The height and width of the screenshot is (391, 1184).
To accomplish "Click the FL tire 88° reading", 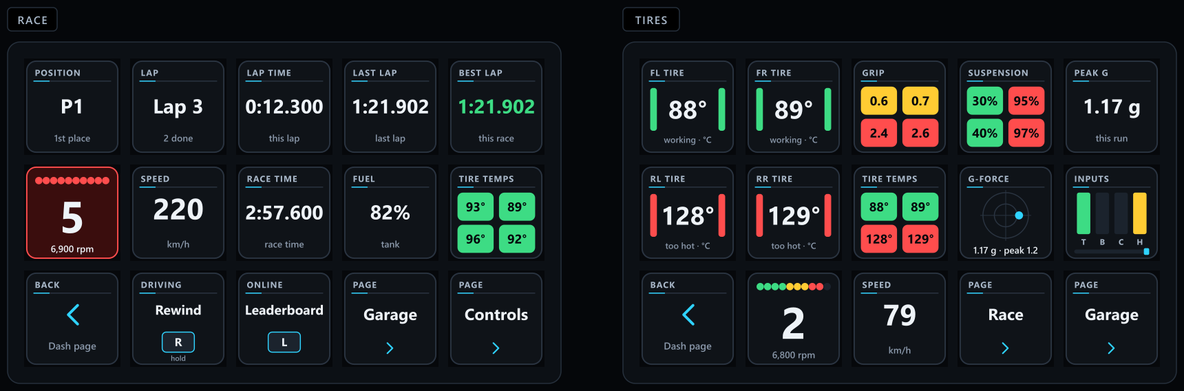I will (688, 111).
